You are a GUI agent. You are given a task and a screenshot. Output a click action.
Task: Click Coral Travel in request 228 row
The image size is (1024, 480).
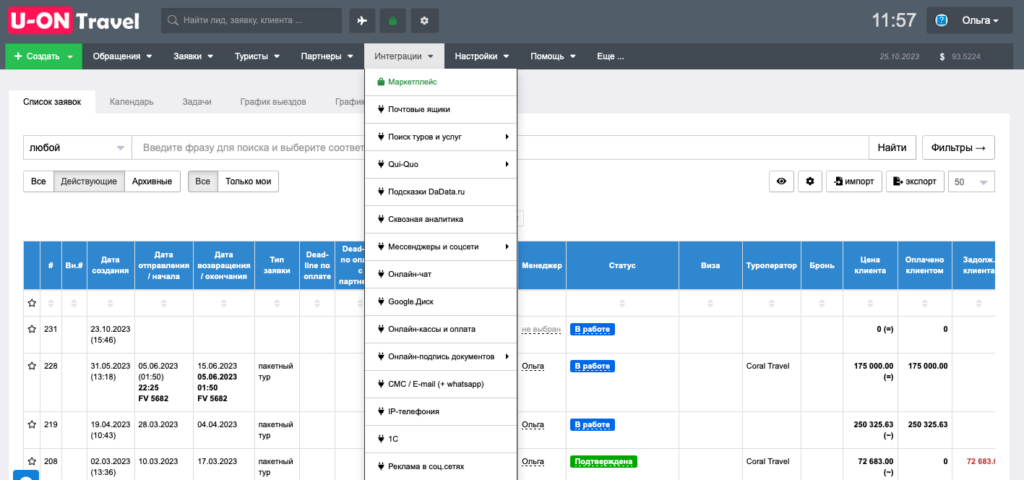coord(767,366)
